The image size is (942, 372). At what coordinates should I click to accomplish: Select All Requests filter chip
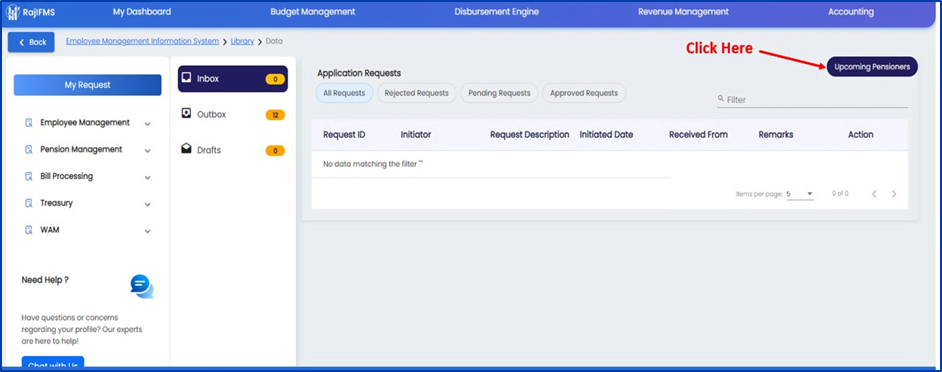click(344, 93)
